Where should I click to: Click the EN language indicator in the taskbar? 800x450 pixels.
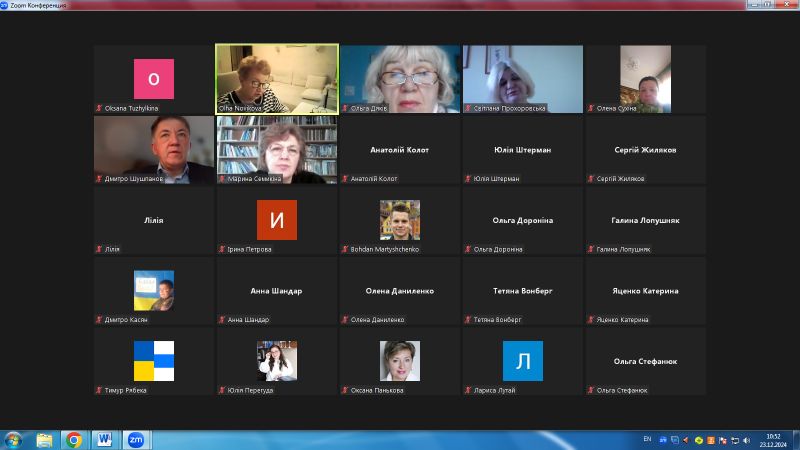(647, 439)
